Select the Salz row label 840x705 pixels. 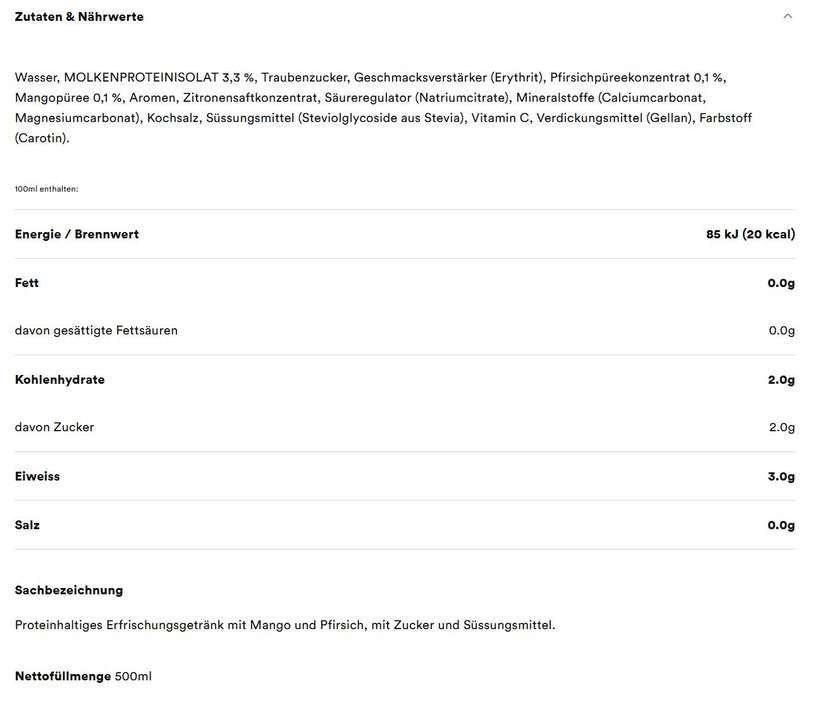[27, 525]
